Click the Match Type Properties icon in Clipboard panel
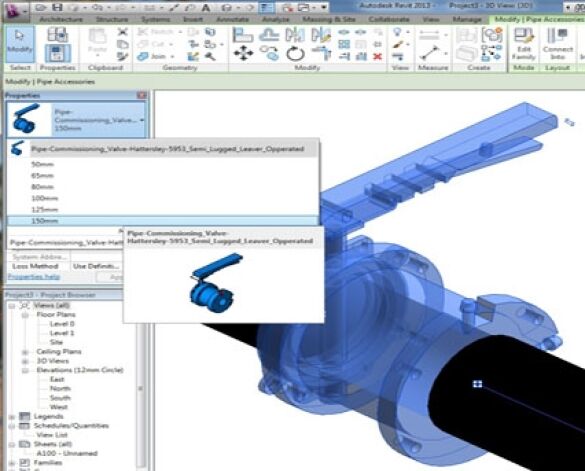585x471 pixels. point(122,56)
